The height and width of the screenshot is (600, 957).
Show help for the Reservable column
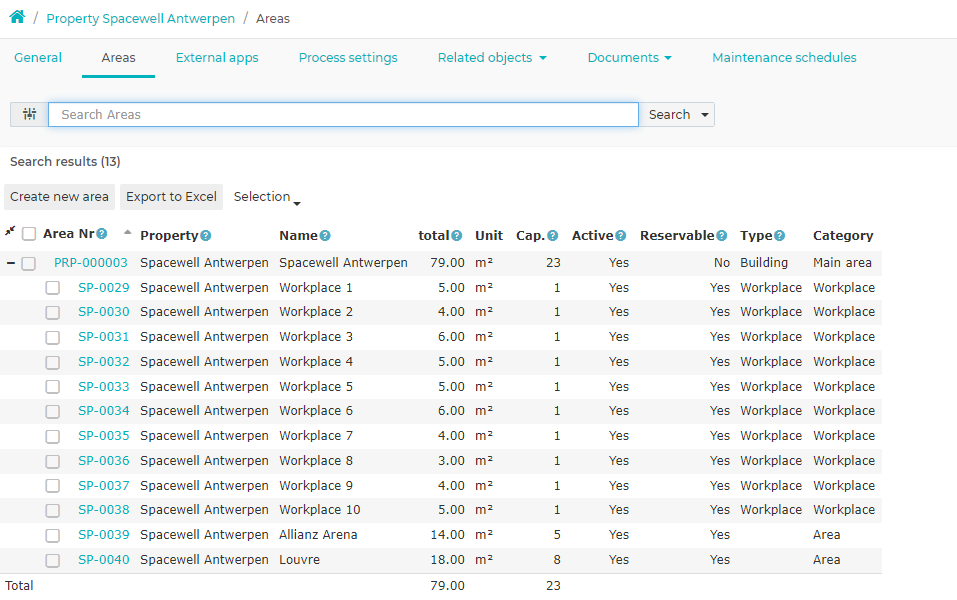(x=722, y=236)
